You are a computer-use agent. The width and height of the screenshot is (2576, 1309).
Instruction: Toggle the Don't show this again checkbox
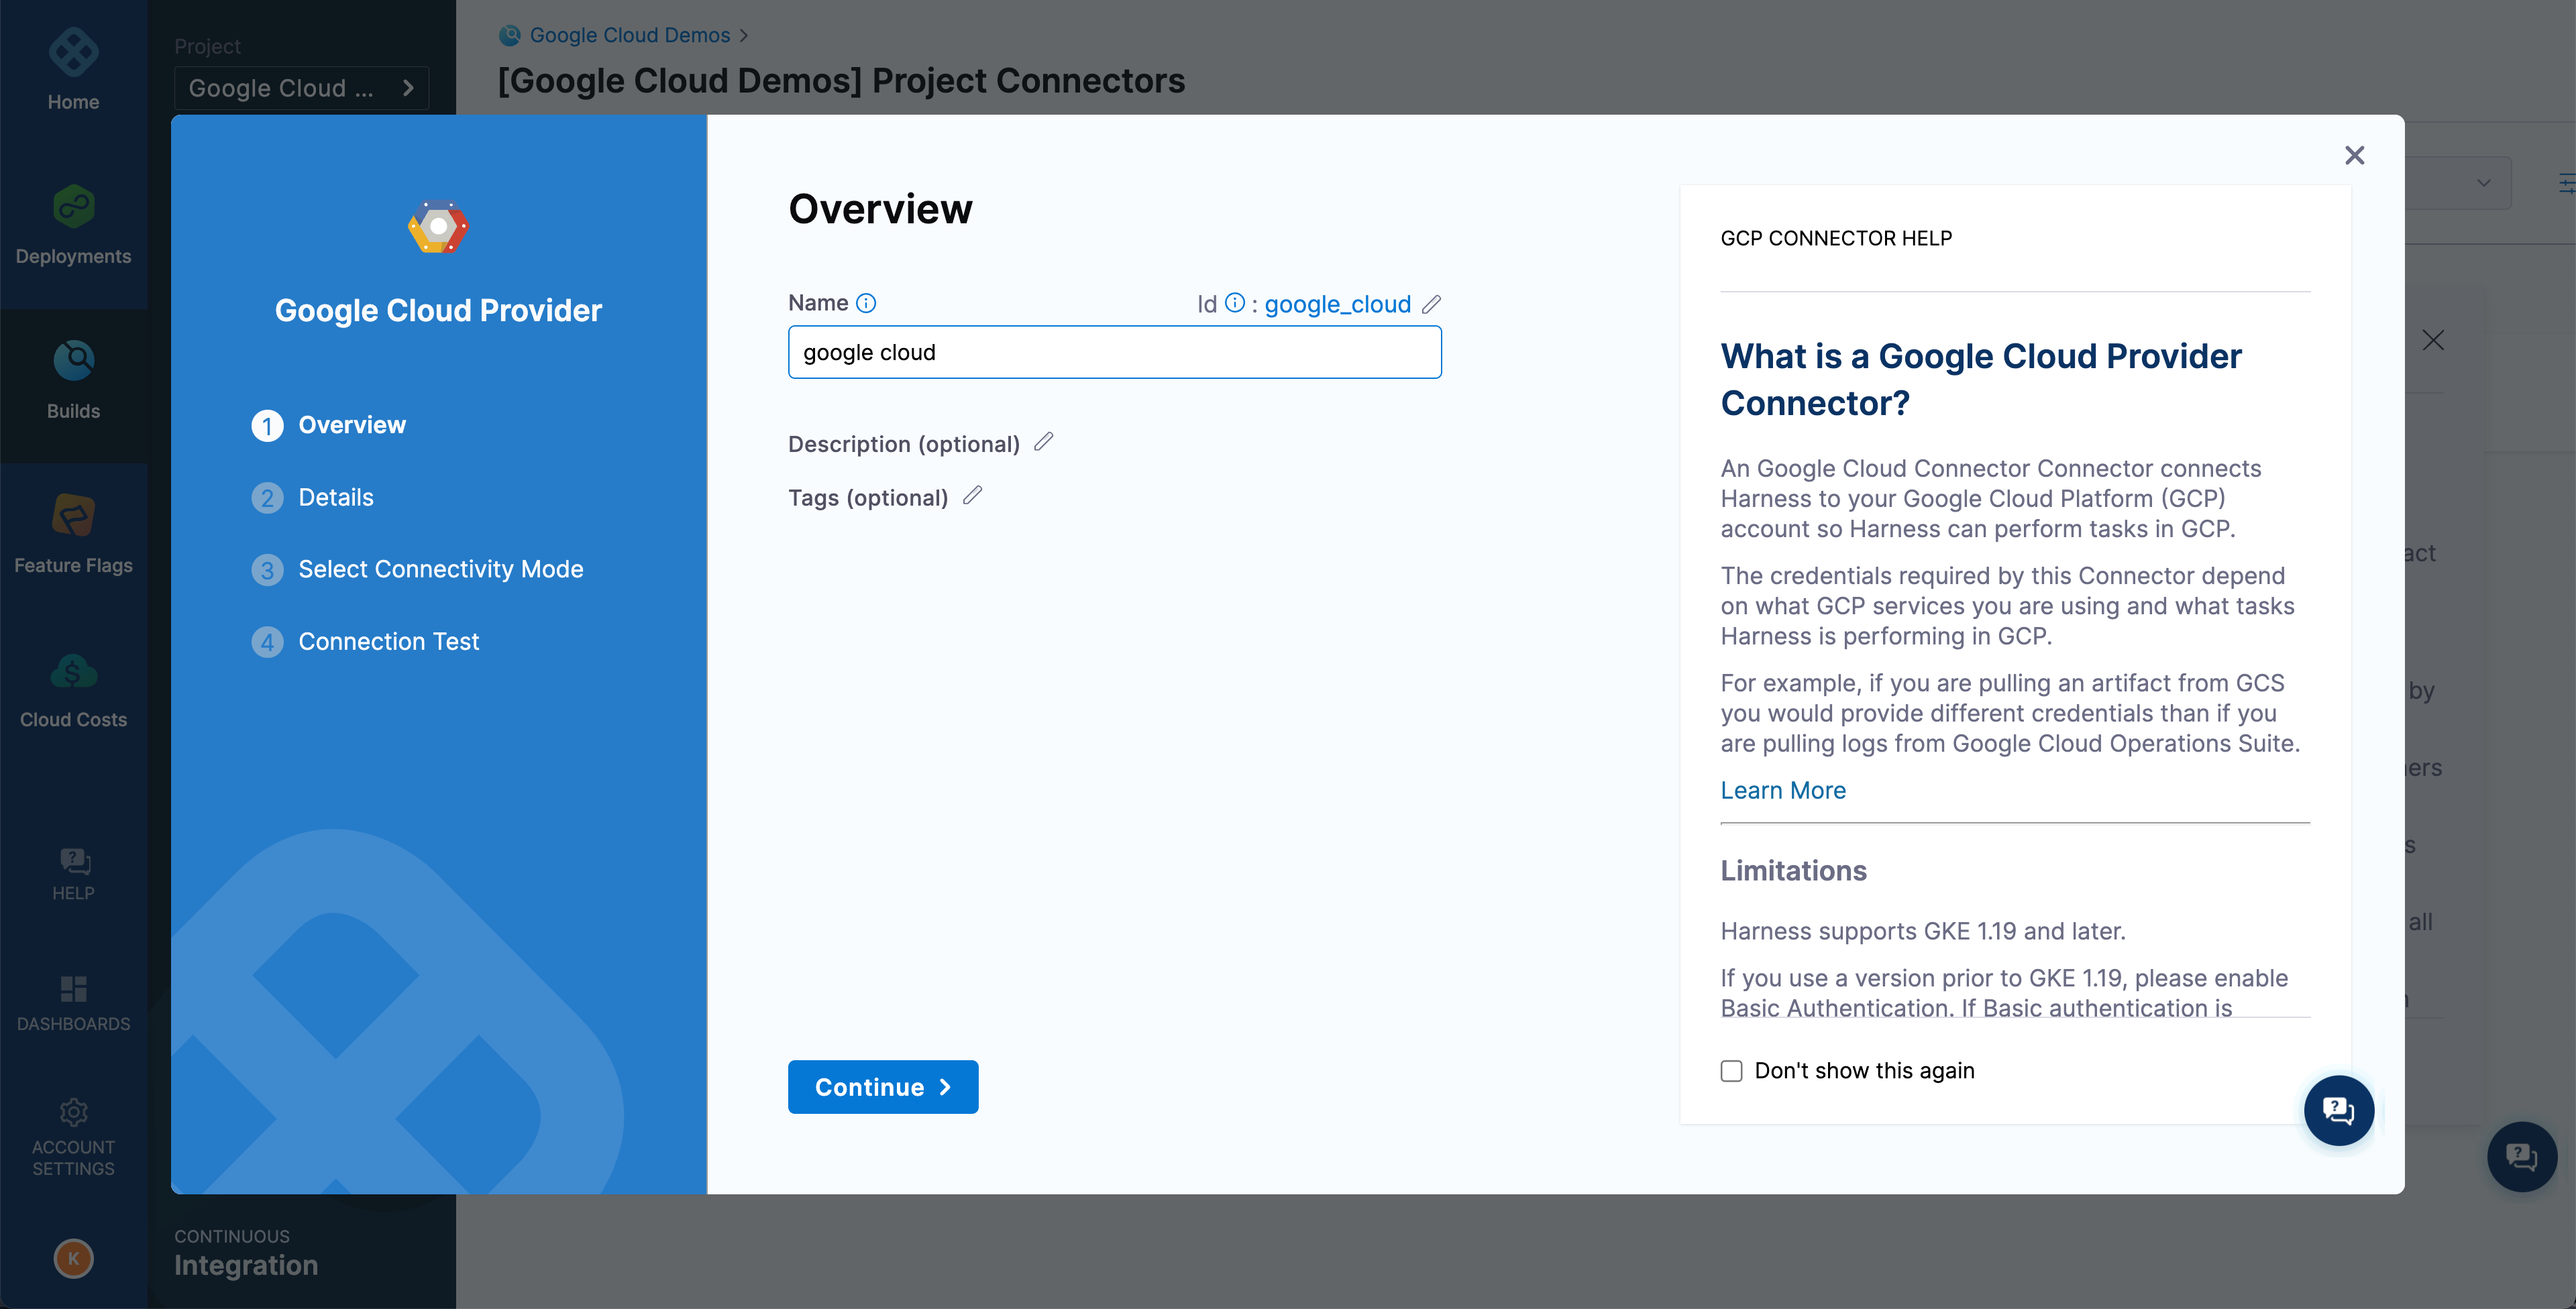tap(1731, 1070)
